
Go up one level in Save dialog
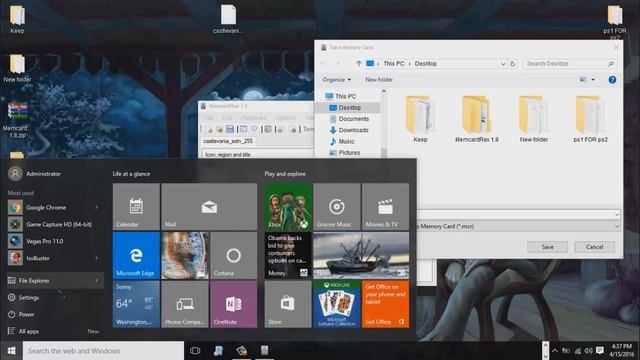coord(358,63)
